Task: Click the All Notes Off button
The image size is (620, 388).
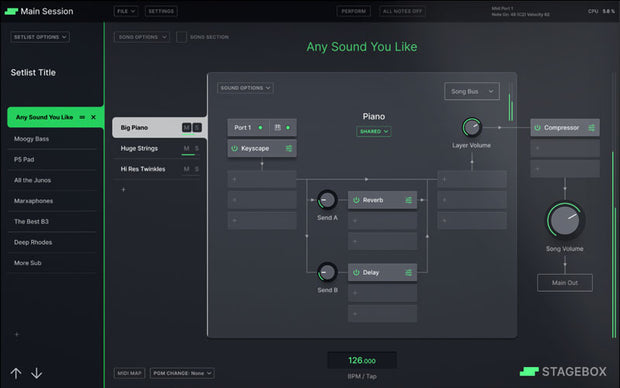Action: pyautogui.click(x=402, y=11)
